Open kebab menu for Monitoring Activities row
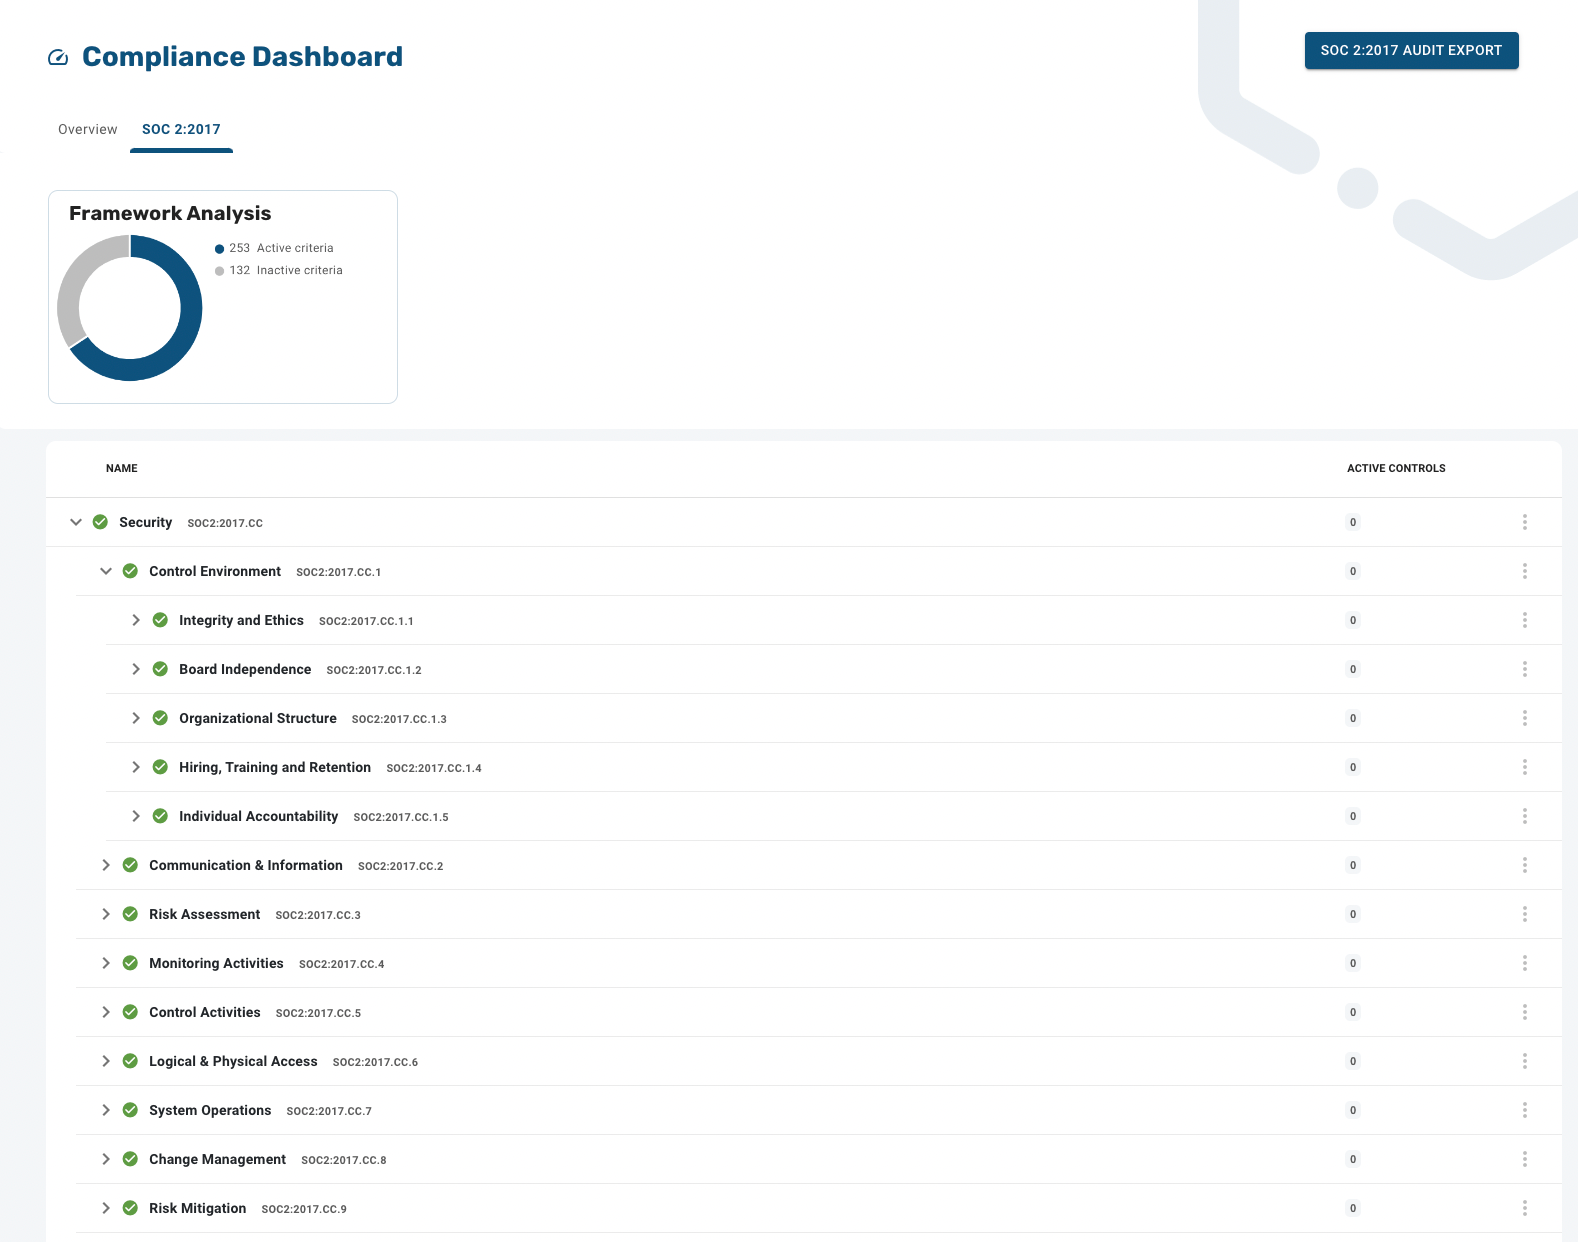 [1524, 963]
